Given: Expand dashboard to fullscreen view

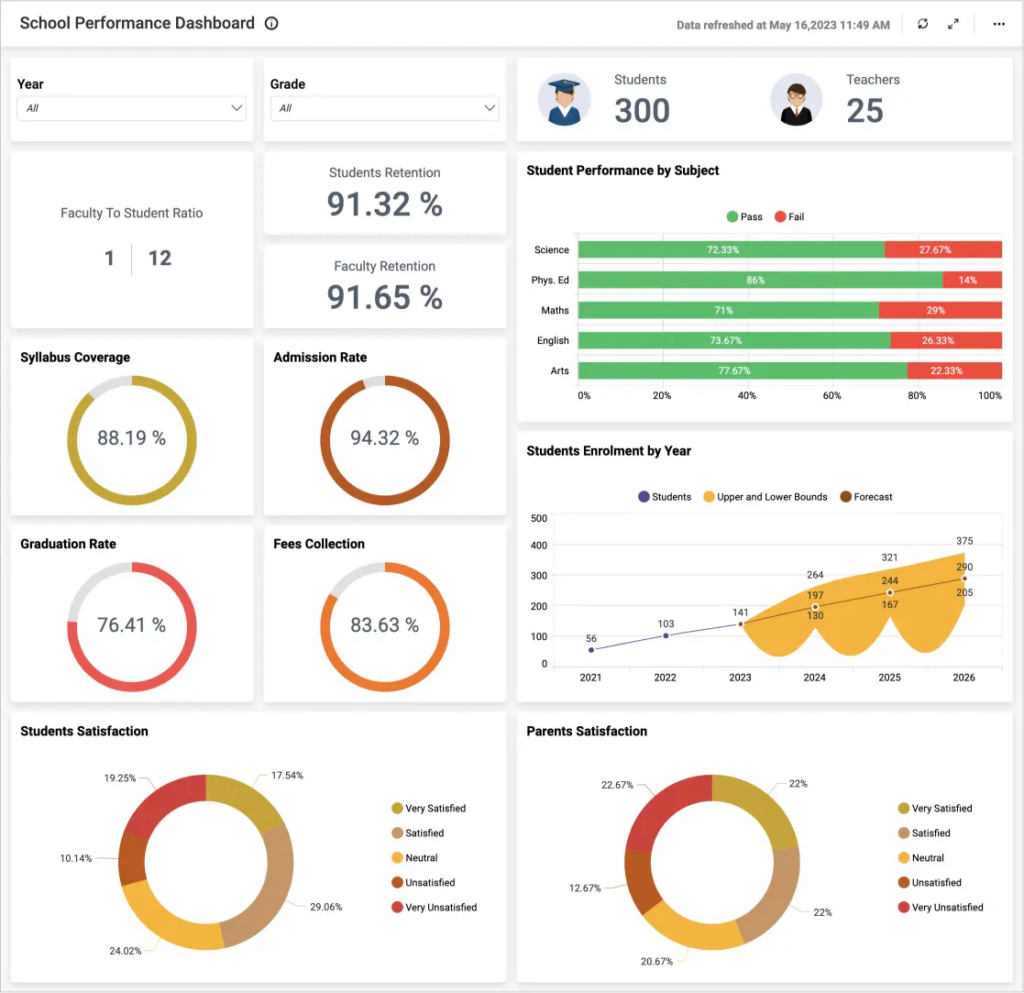Looking at the screenshot, I should pos(953,24).
